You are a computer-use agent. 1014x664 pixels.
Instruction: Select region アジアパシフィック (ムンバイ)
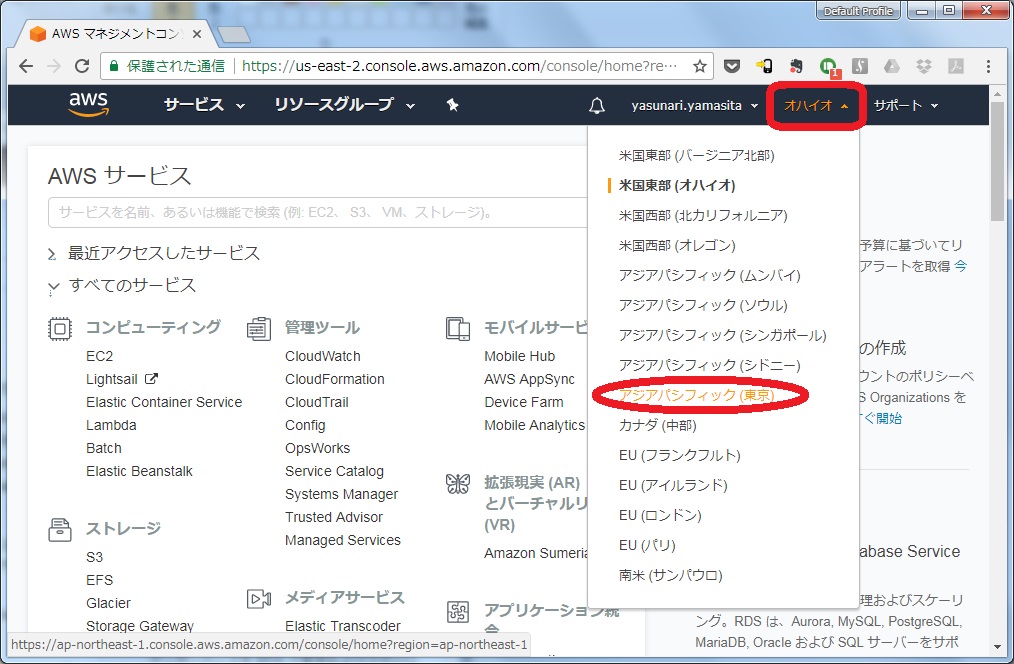709,275
